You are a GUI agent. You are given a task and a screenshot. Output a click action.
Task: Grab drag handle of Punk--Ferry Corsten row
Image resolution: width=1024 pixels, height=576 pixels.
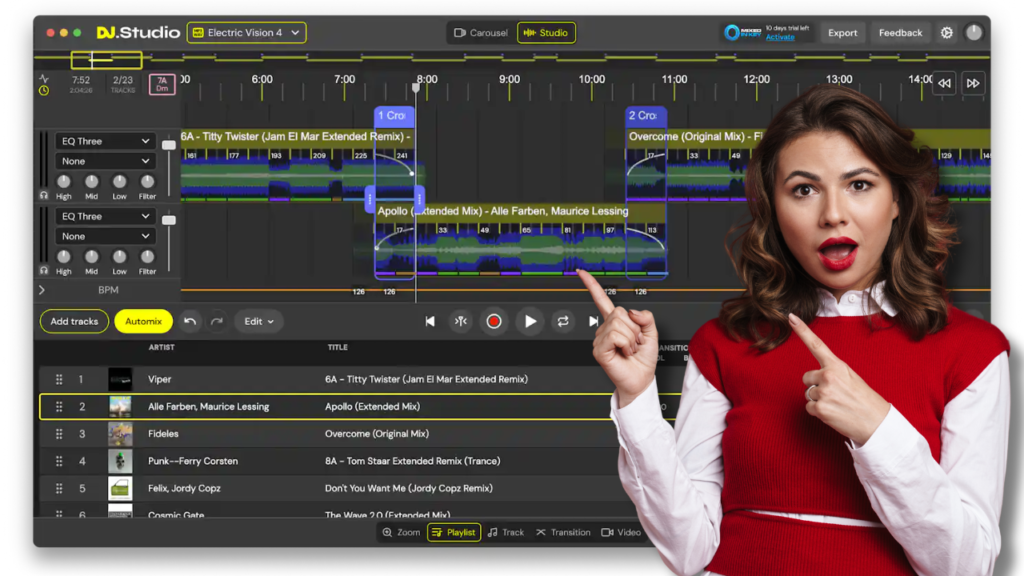point(59,461)
